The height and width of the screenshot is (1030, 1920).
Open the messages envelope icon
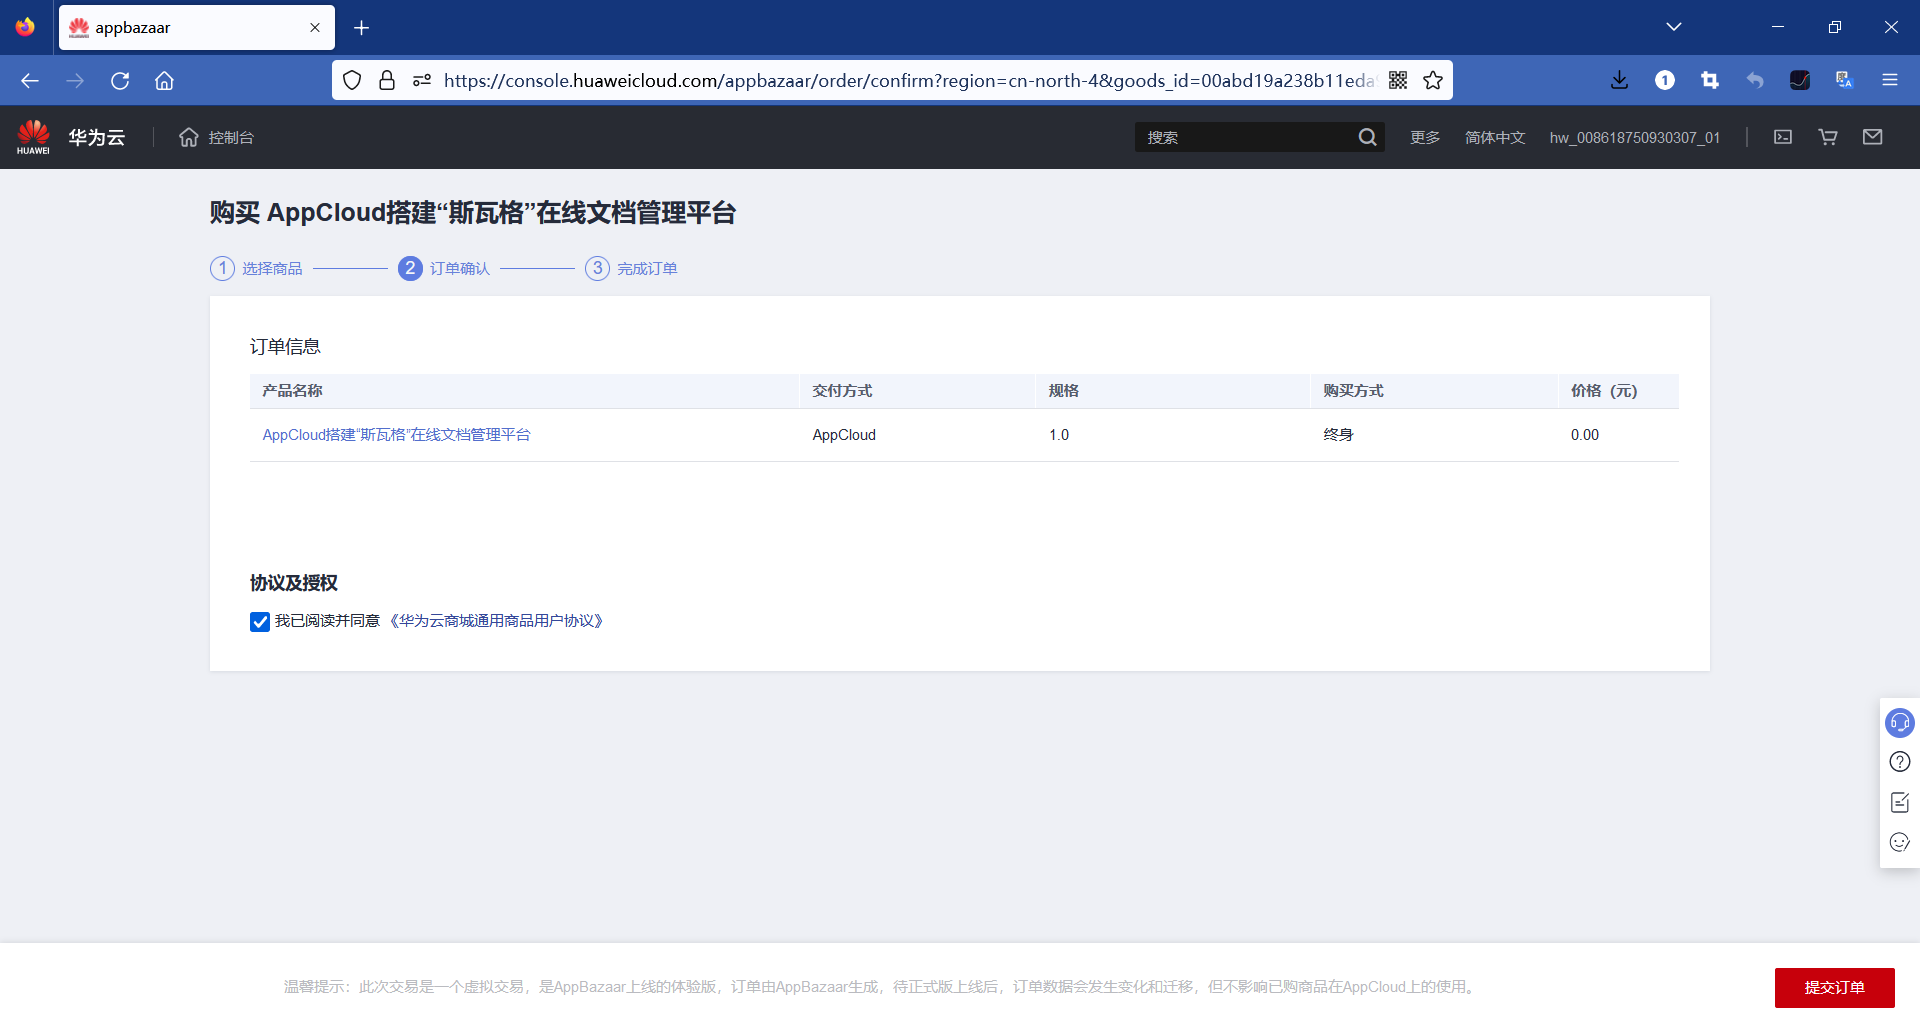1873,137
